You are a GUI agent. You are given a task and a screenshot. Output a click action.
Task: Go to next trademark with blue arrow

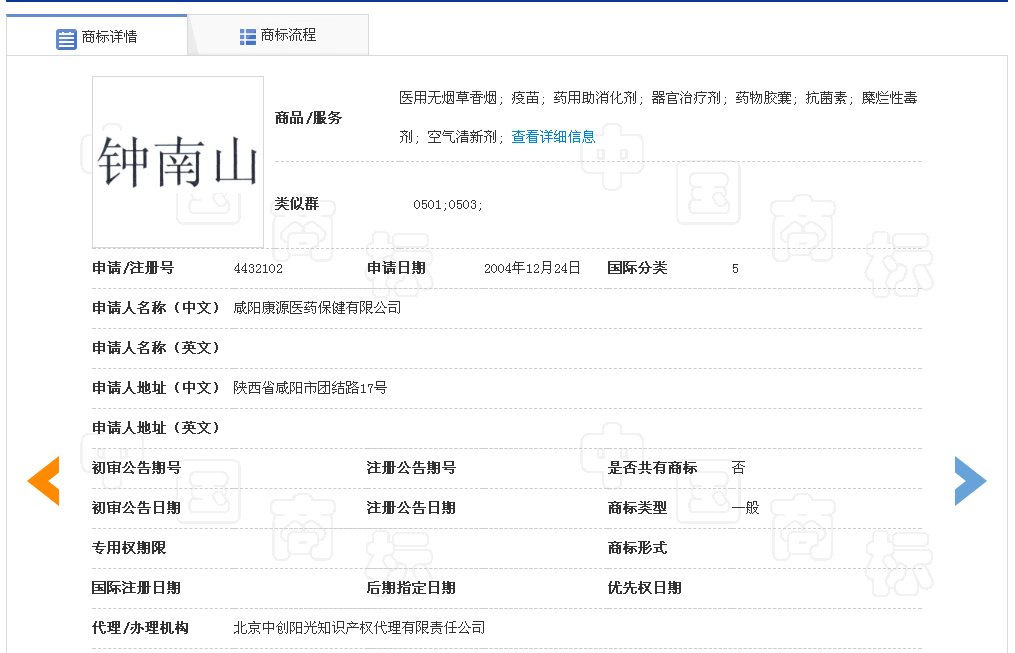pyautogui.click(x=969, y=480)
